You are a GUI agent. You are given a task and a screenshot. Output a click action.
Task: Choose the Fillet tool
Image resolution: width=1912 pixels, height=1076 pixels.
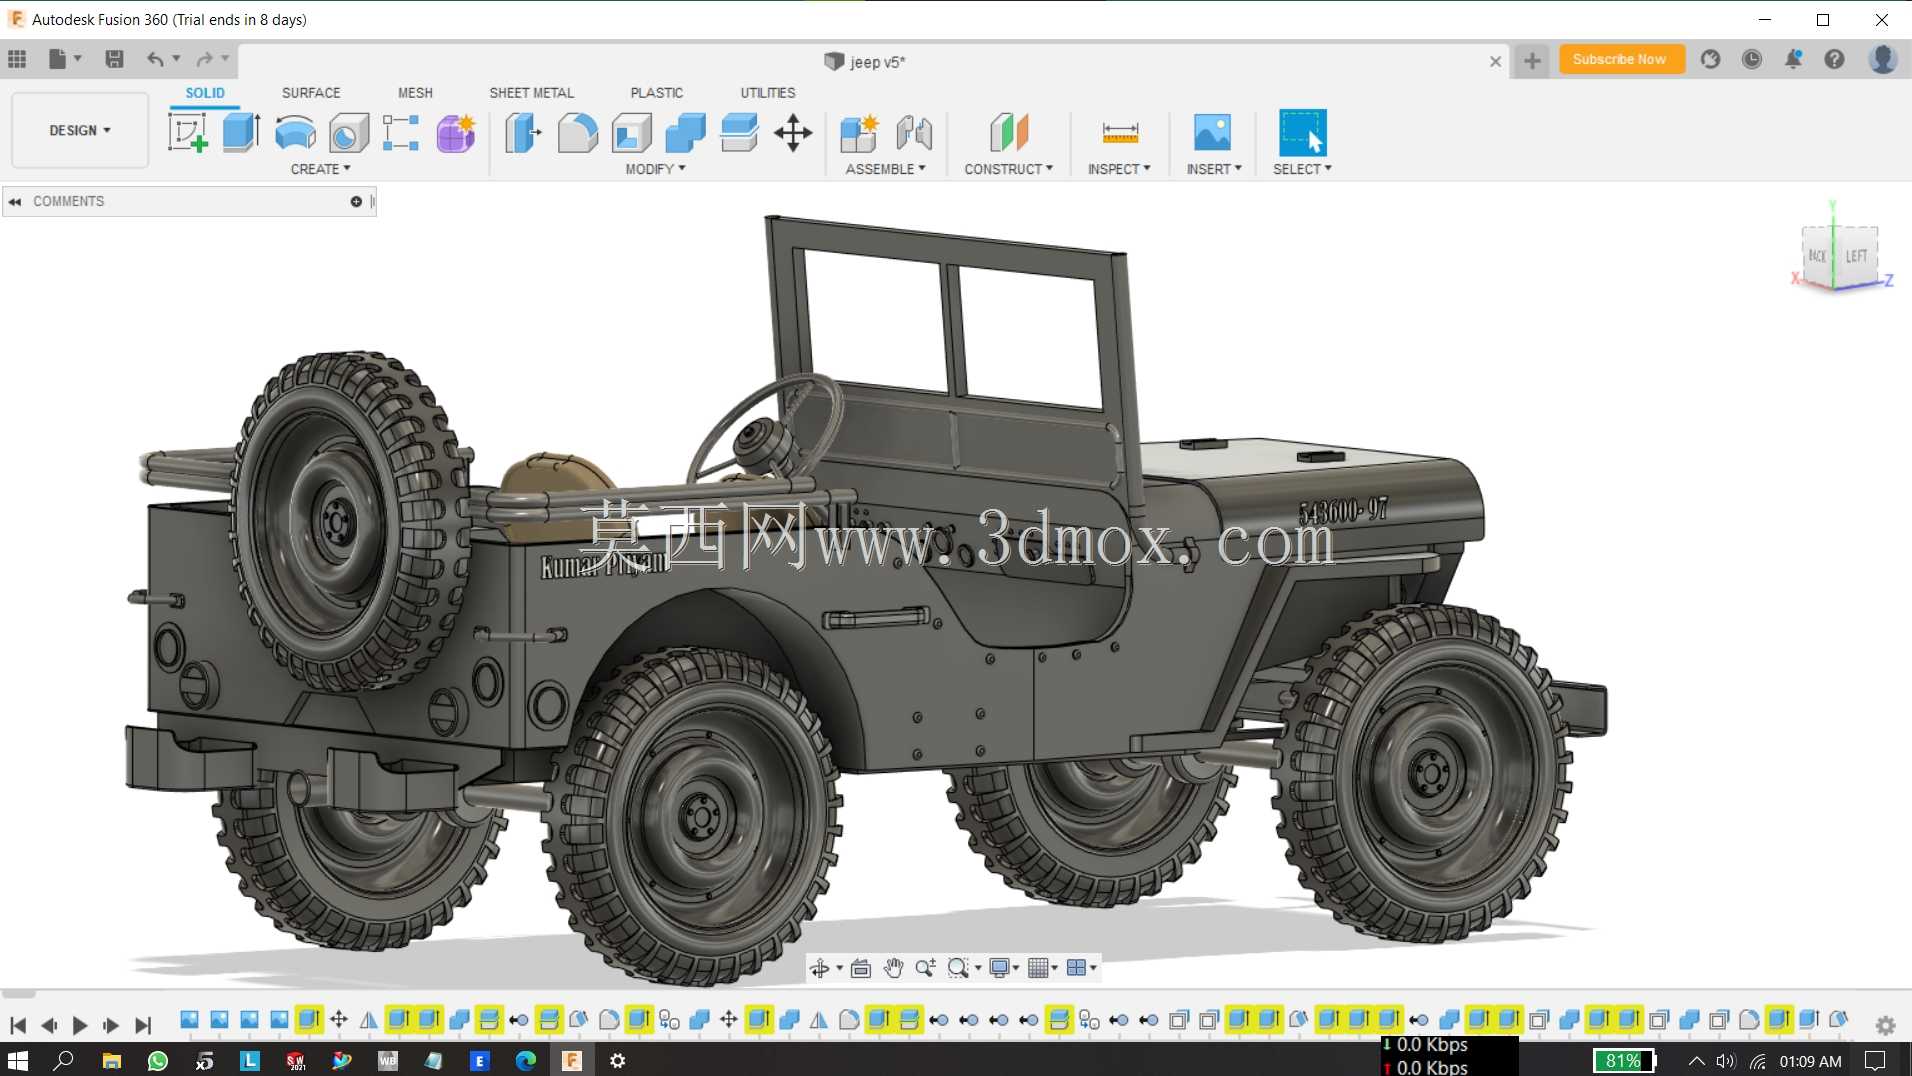coord(577,132)
